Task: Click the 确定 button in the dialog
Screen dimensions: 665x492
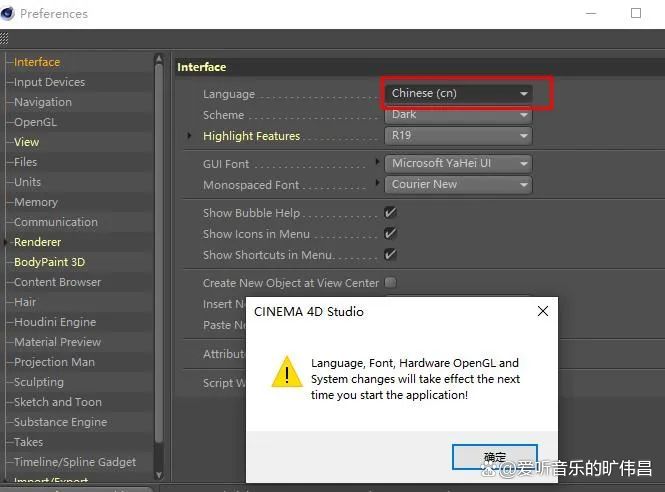Action: pos(495,457)
